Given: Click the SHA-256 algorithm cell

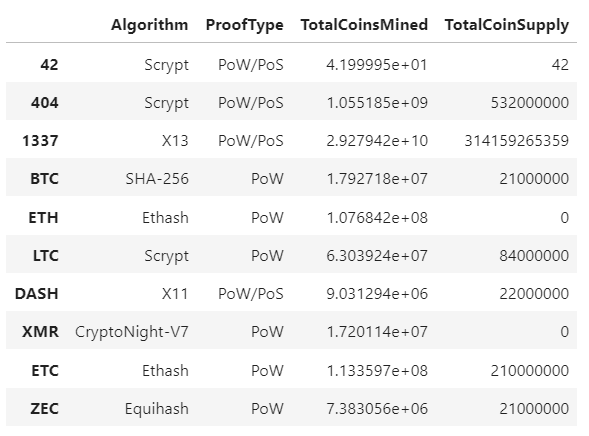Looking at the screenshot, I should 157,179.
